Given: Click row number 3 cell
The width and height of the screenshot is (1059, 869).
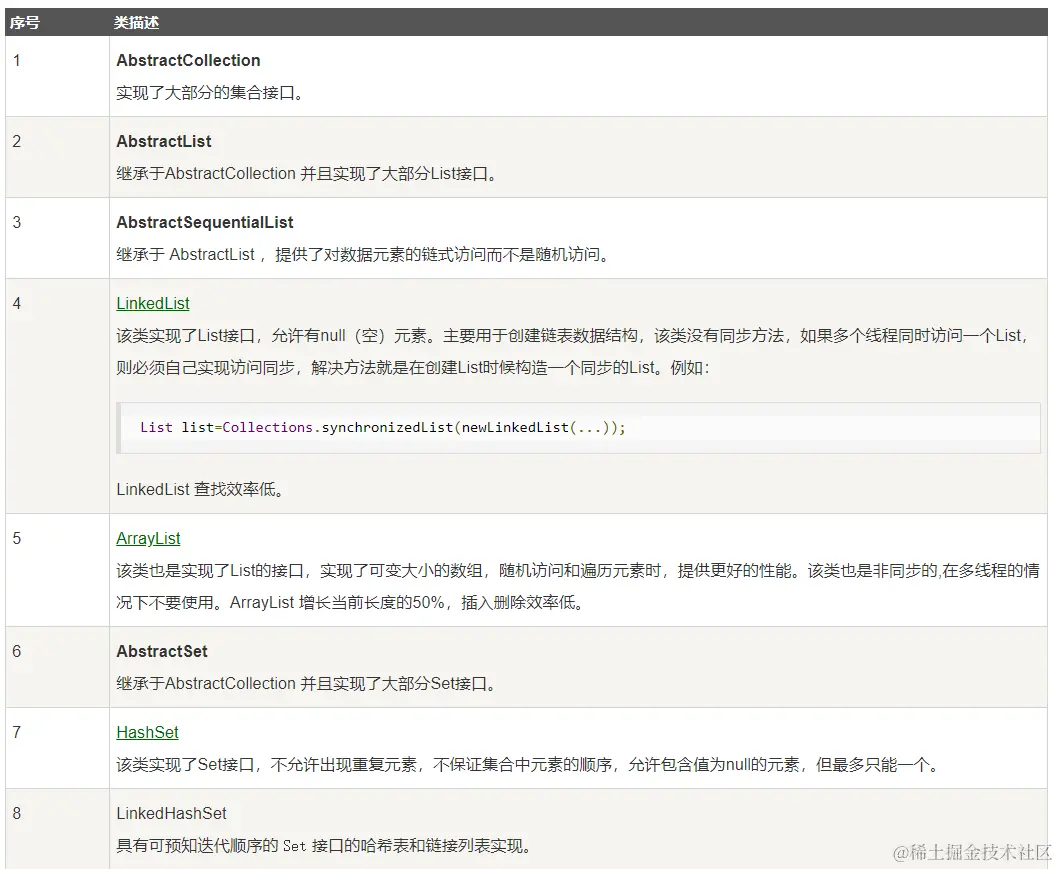Looking at the screenshot, I should coord(57,238).
